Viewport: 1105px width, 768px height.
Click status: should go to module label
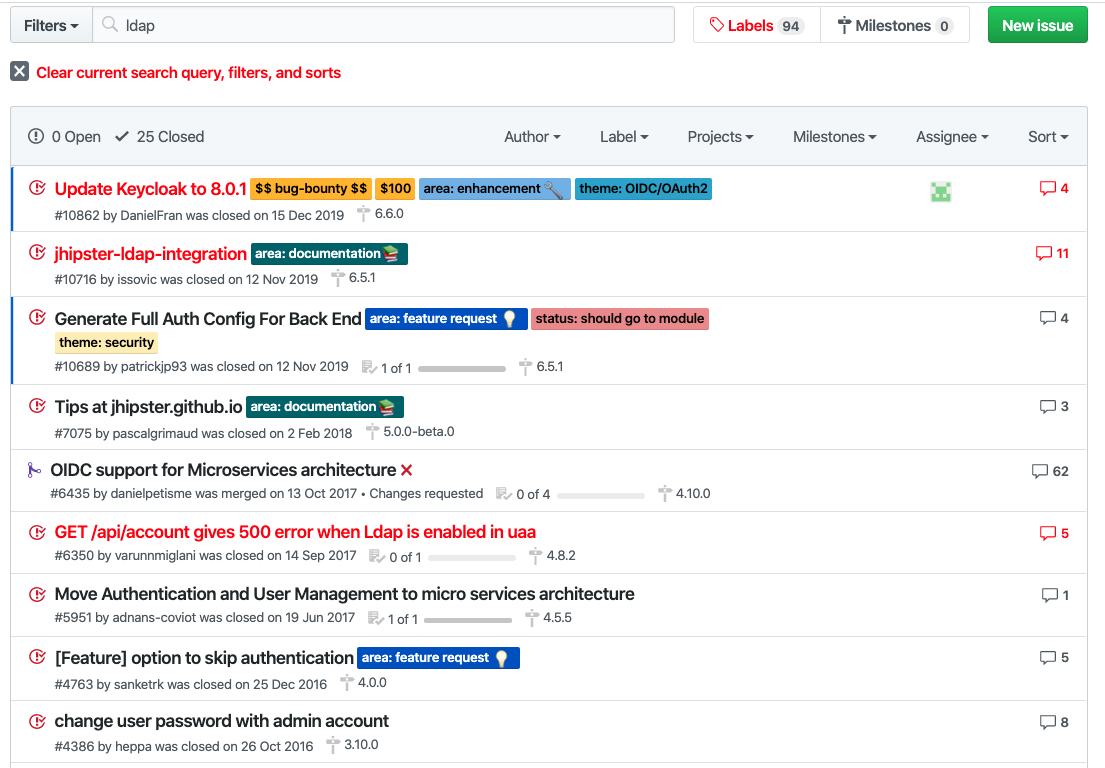619,318
